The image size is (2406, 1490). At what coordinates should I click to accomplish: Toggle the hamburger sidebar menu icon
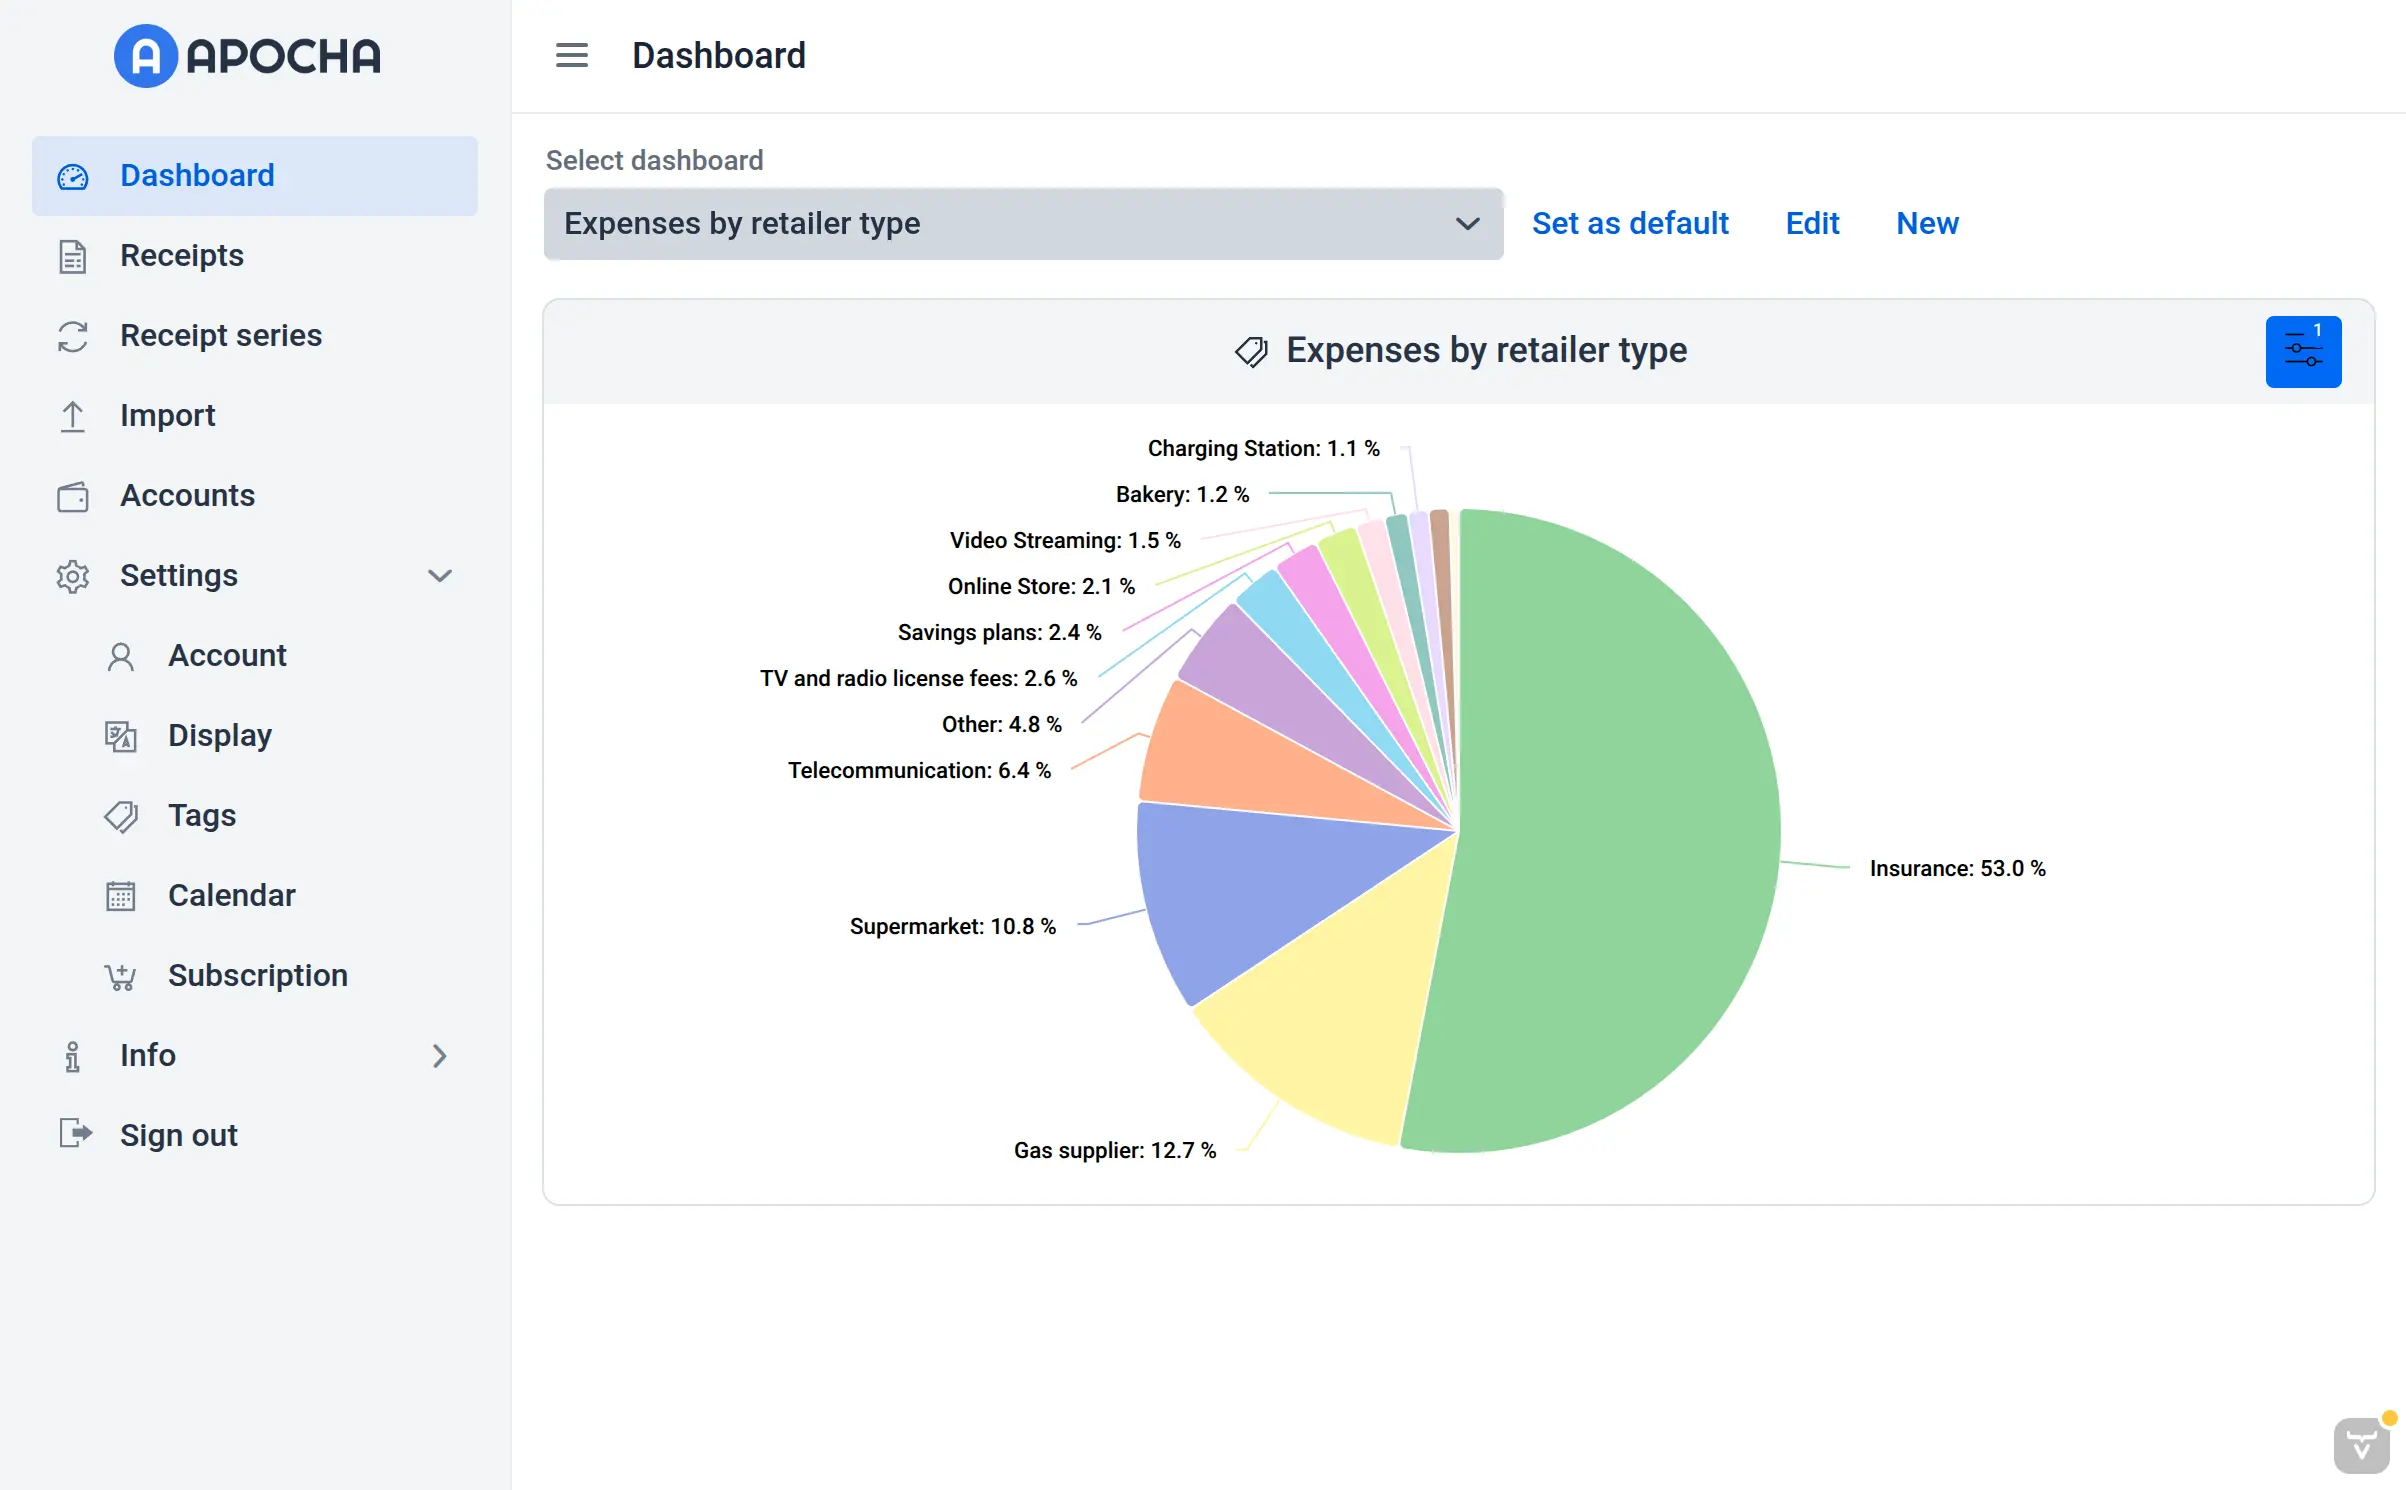point(571,55)
